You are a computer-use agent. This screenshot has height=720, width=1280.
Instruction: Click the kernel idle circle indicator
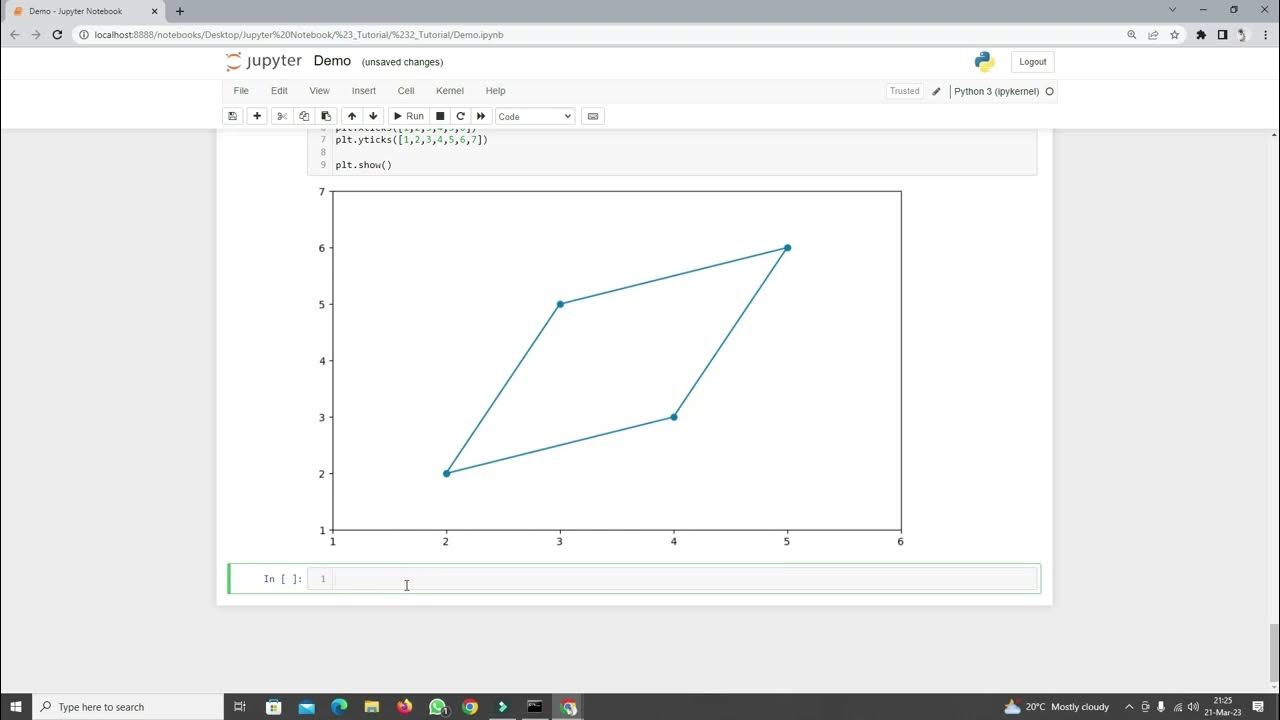(1049, 91)
